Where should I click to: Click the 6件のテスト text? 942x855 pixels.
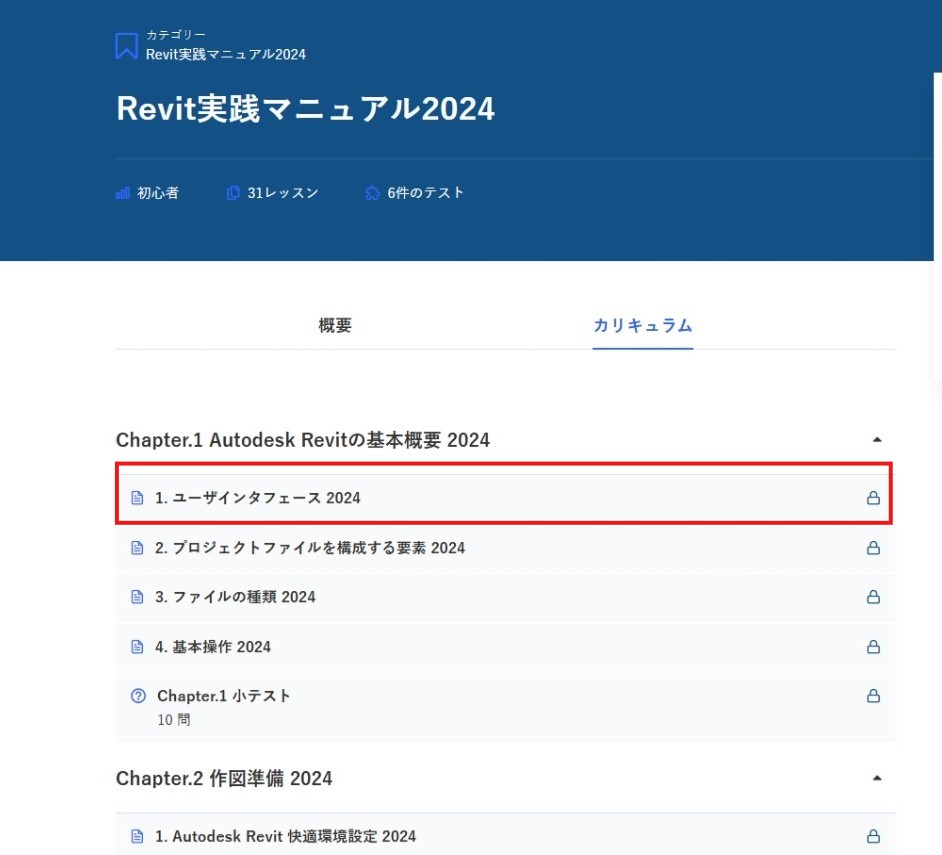425,193
